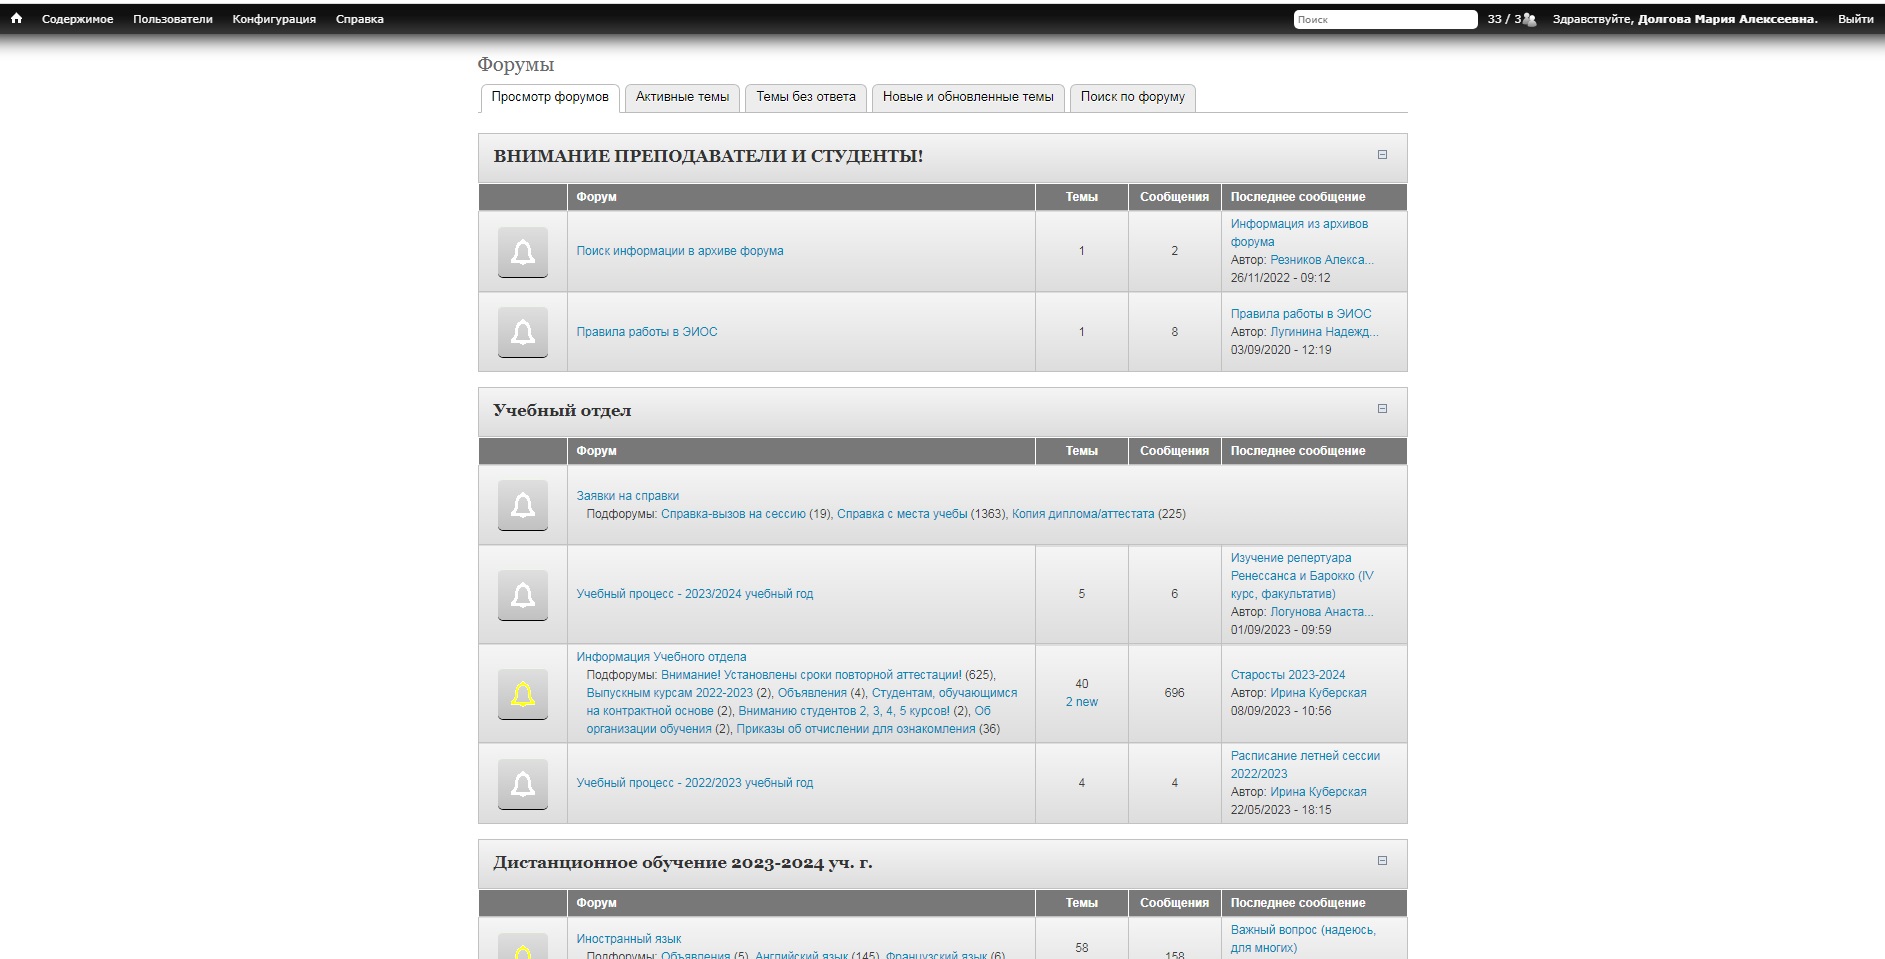Open the Активные темы tab
Viewport: 1885px width, 959px height.
[x=682, y=97]
